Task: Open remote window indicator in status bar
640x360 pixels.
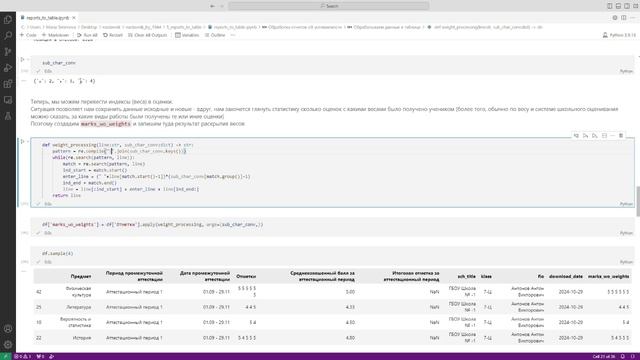Action: [x=6, y=356]
